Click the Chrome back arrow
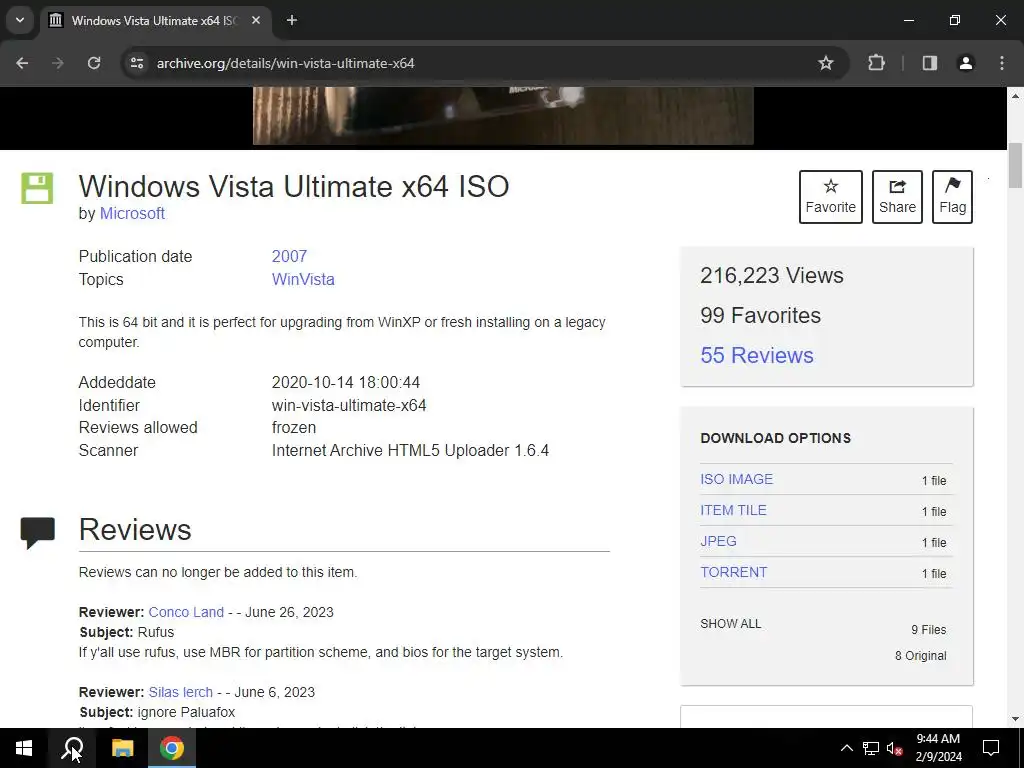Screen dimensions: 1024x768 pyautogui.click(x=22, y=63)
